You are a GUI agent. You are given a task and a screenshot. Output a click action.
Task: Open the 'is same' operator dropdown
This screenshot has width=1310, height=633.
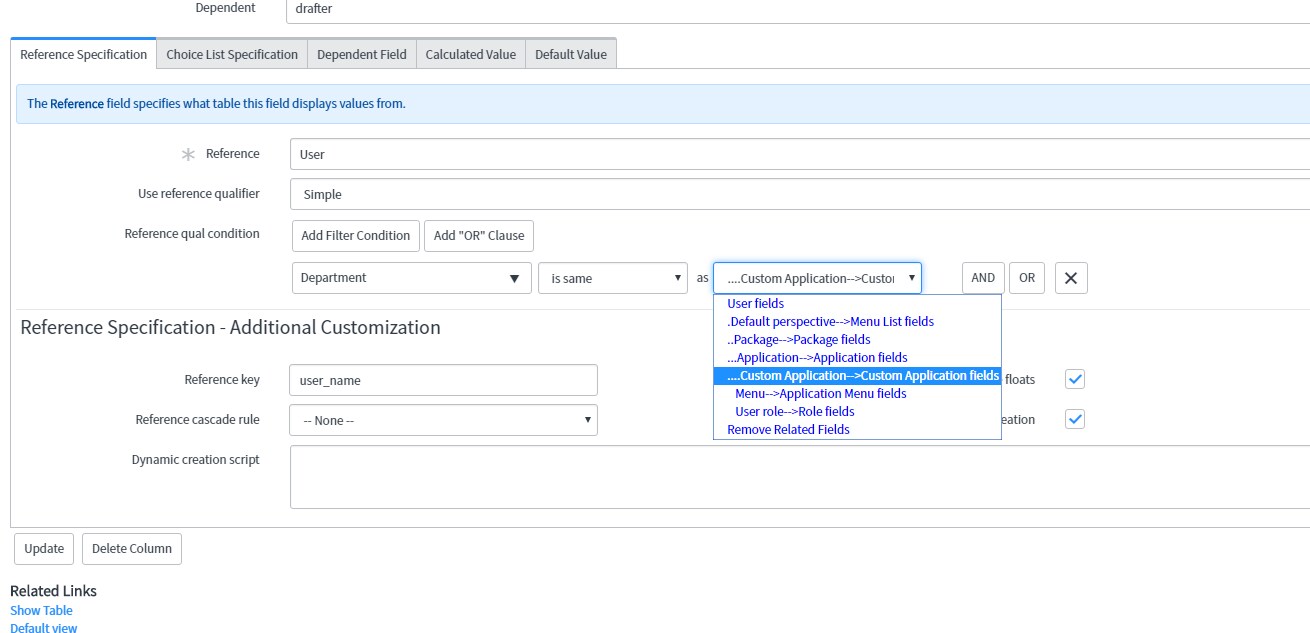(613, 278)
